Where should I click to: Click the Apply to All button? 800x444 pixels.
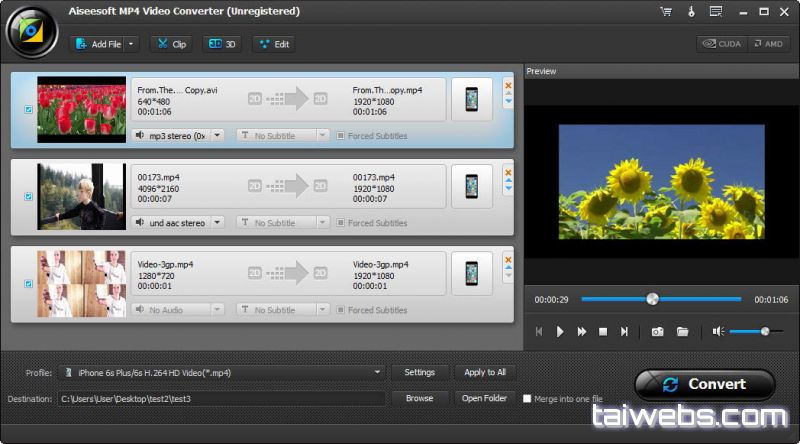485,372
